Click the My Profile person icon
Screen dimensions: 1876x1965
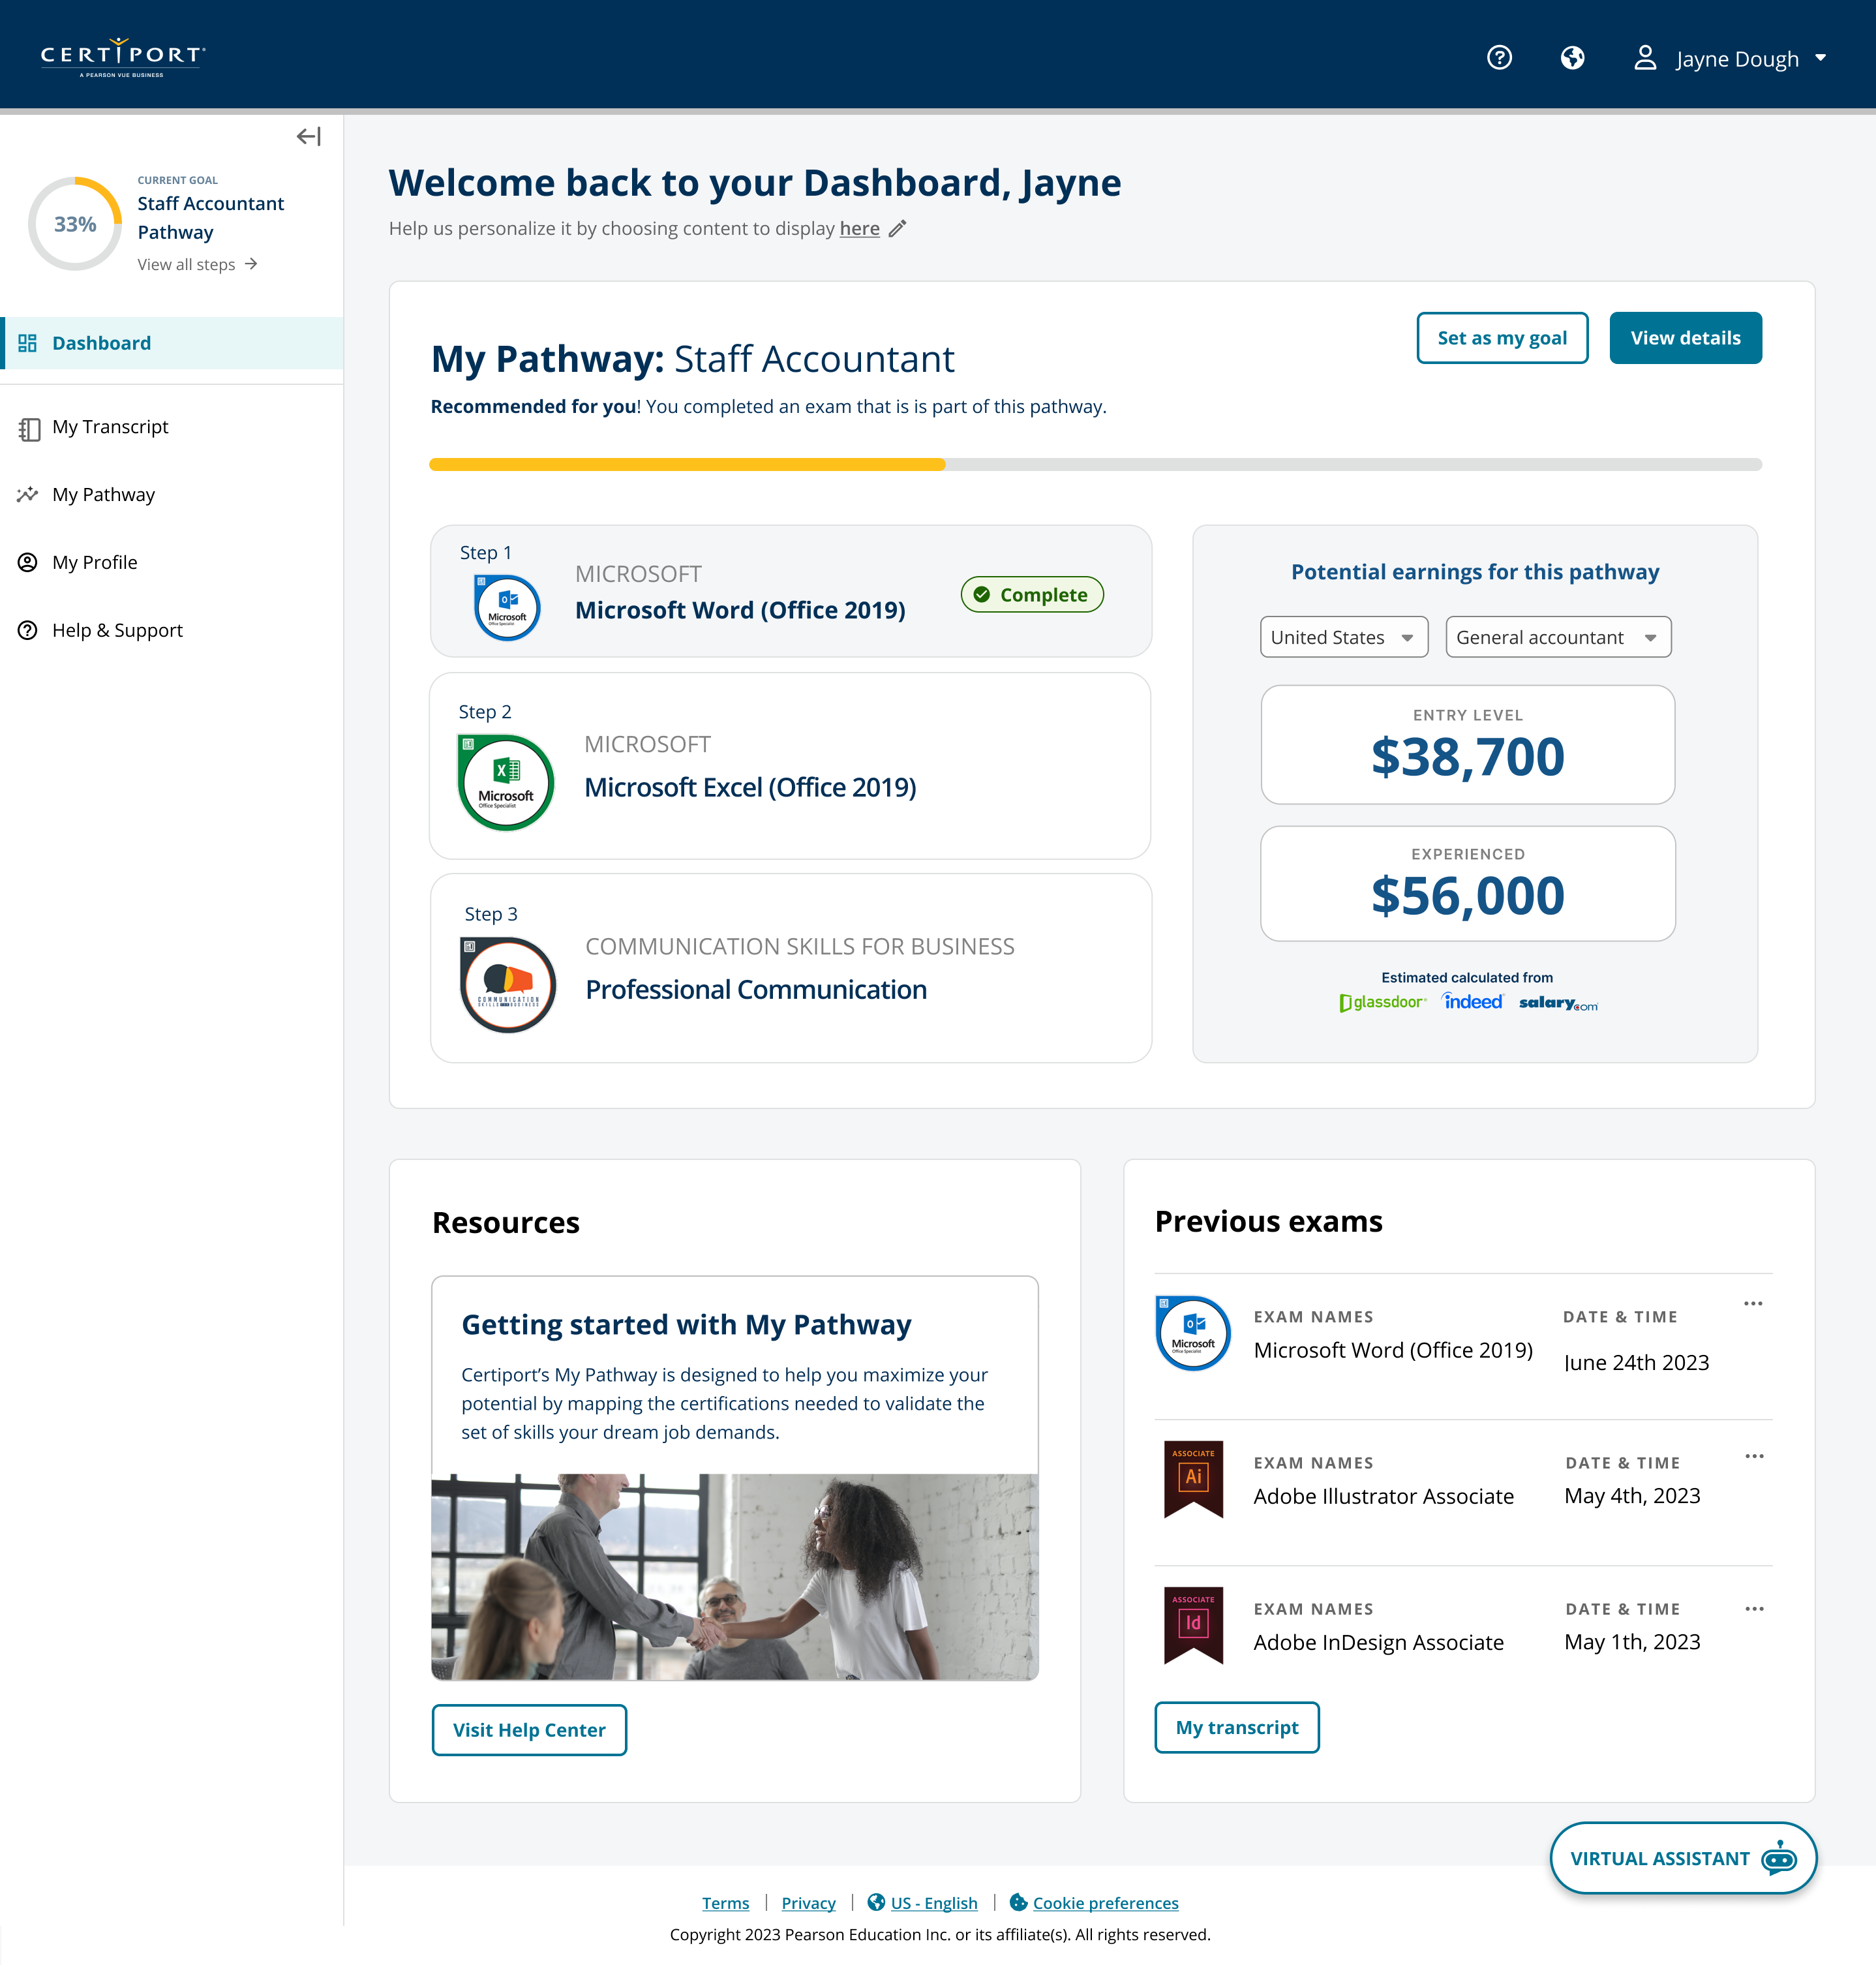click(x=28, y=563)
